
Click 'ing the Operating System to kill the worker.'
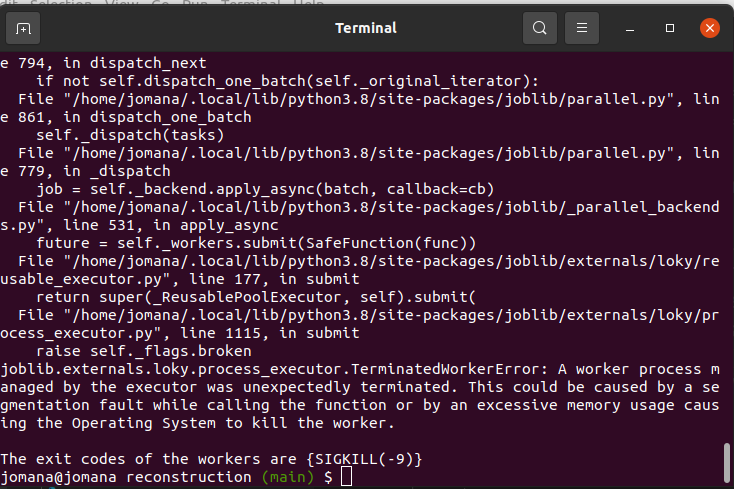[x=198, y=423]
